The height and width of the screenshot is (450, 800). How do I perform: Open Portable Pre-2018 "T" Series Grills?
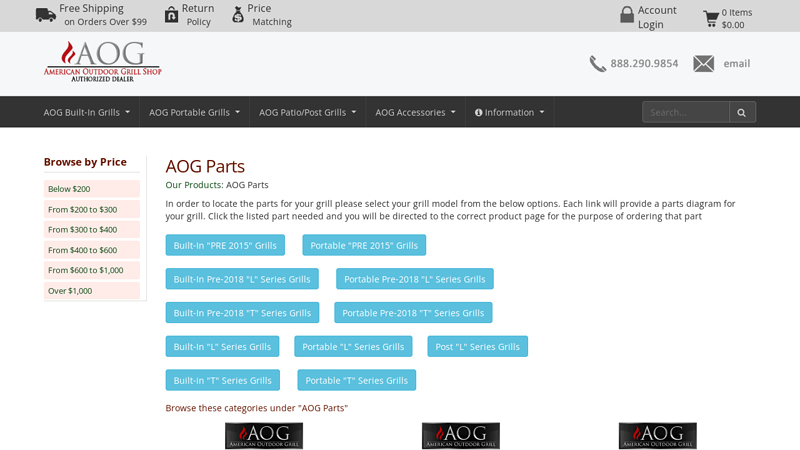pyautogui.click(x=413, y=313)
